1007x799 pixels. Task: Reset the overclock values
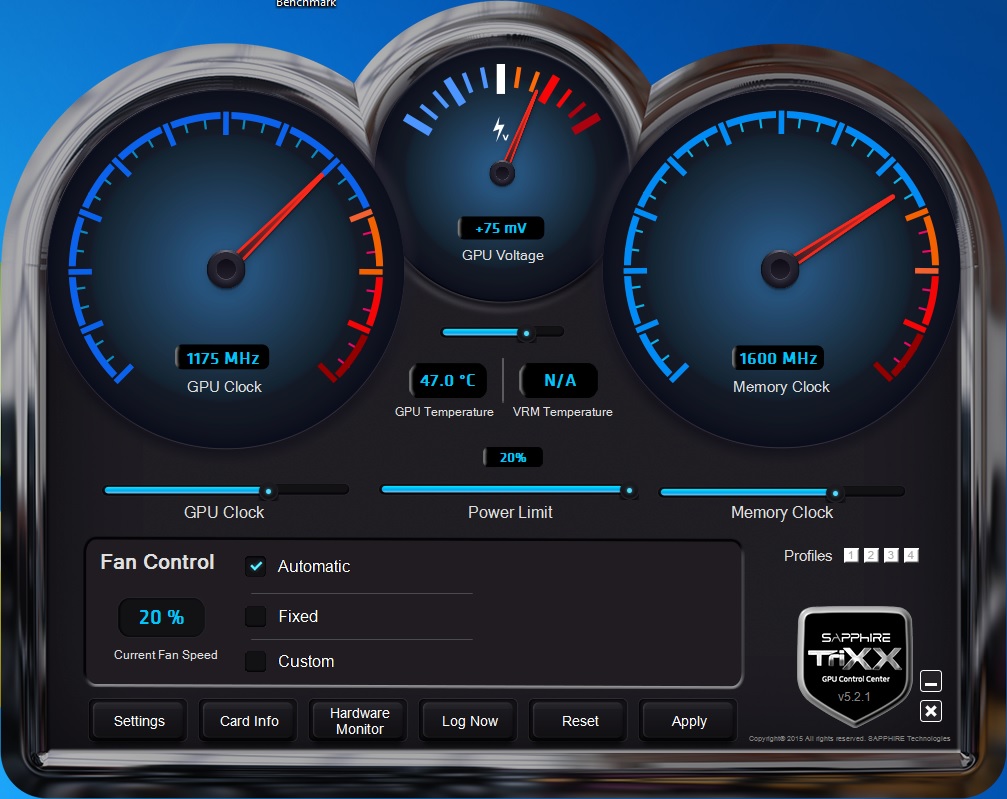[x=579, y=721]
